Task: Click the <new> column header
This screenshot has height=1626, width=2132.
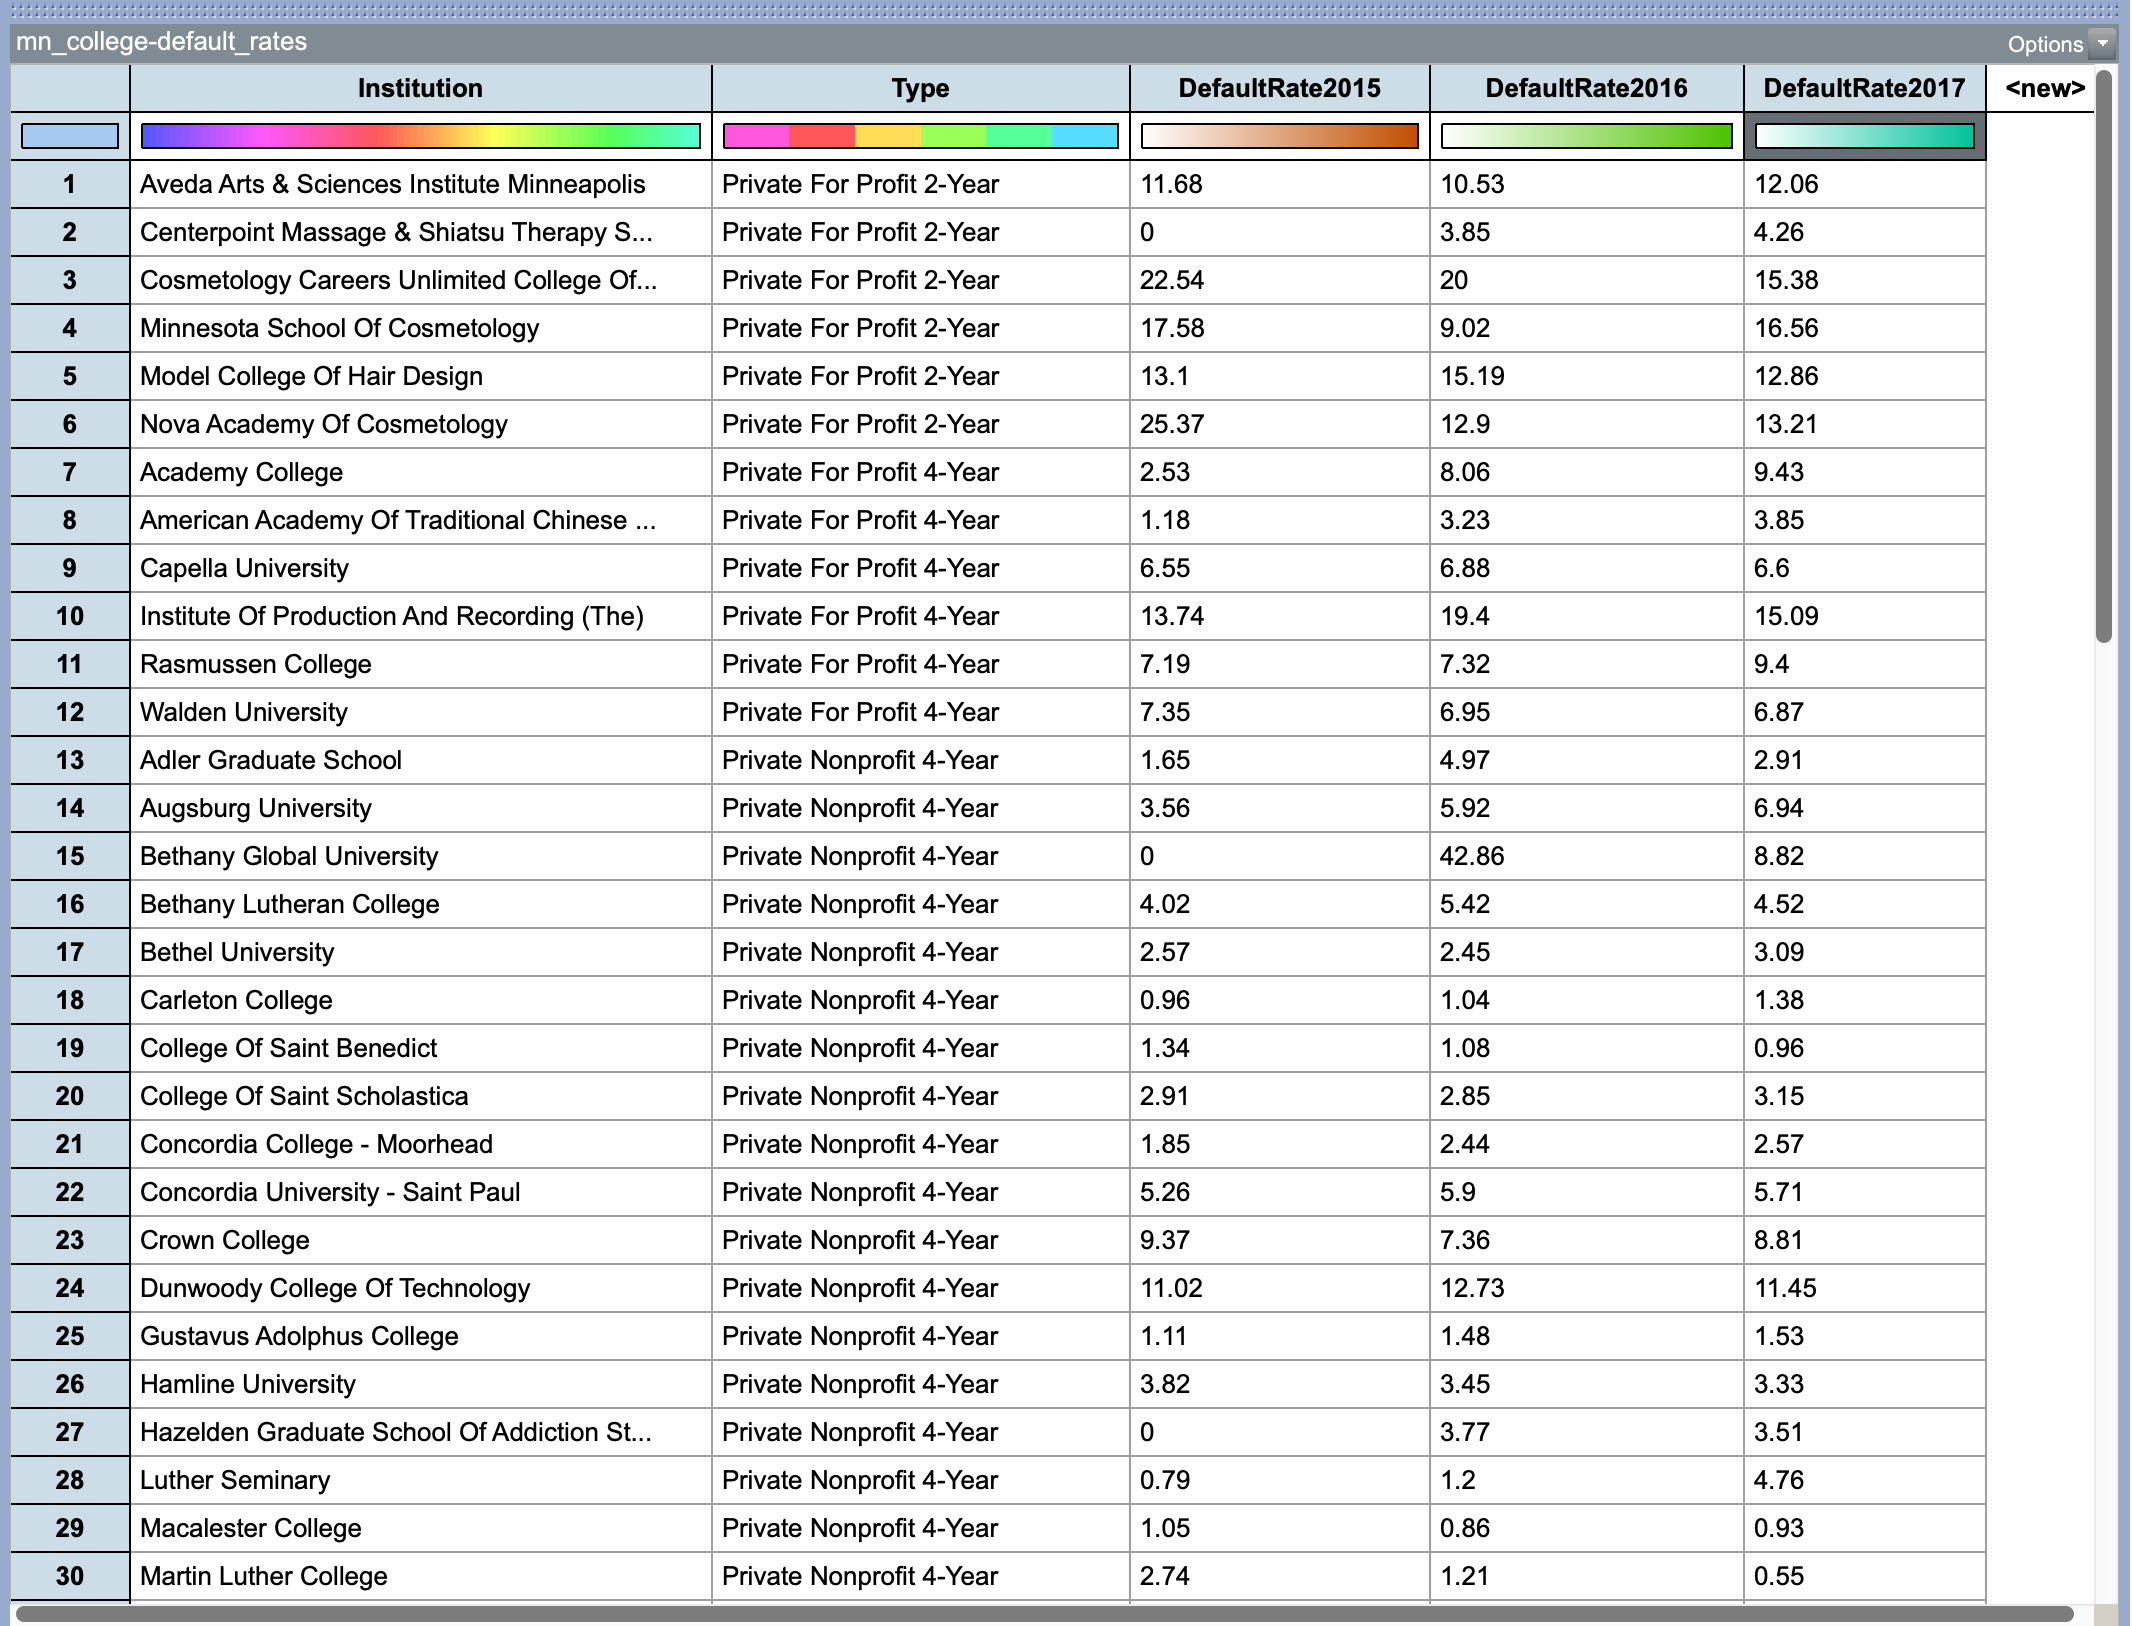Action: pyautogui.click(x=2043, y=88)
